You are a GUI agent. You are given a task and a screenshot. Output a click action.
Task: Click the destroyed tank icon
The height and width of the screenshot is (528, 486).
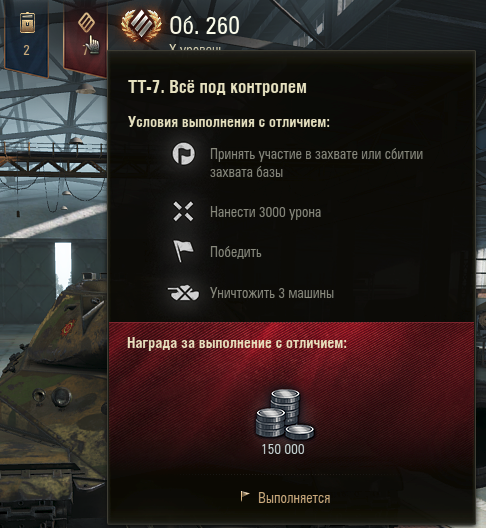point(183,292)
